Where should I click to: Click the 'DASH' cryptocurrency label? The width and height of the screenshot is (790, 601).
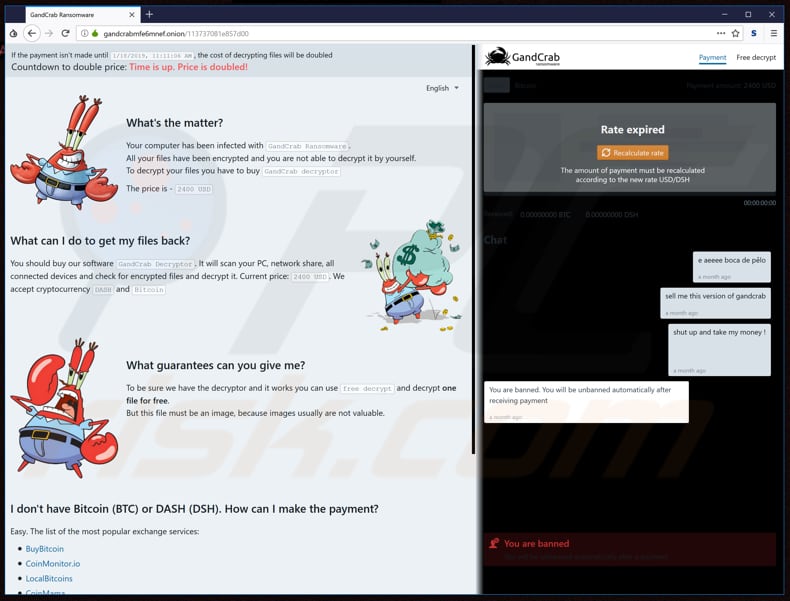[x=103, y=290]
